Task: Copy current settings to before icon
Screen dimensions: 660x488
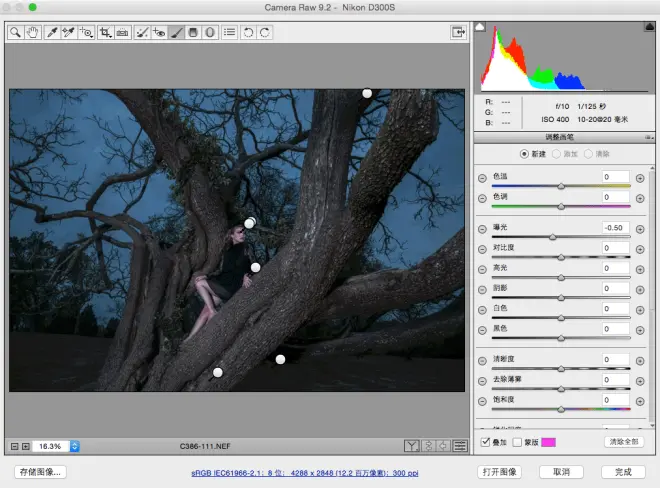Action: click(x=443, y=446)
